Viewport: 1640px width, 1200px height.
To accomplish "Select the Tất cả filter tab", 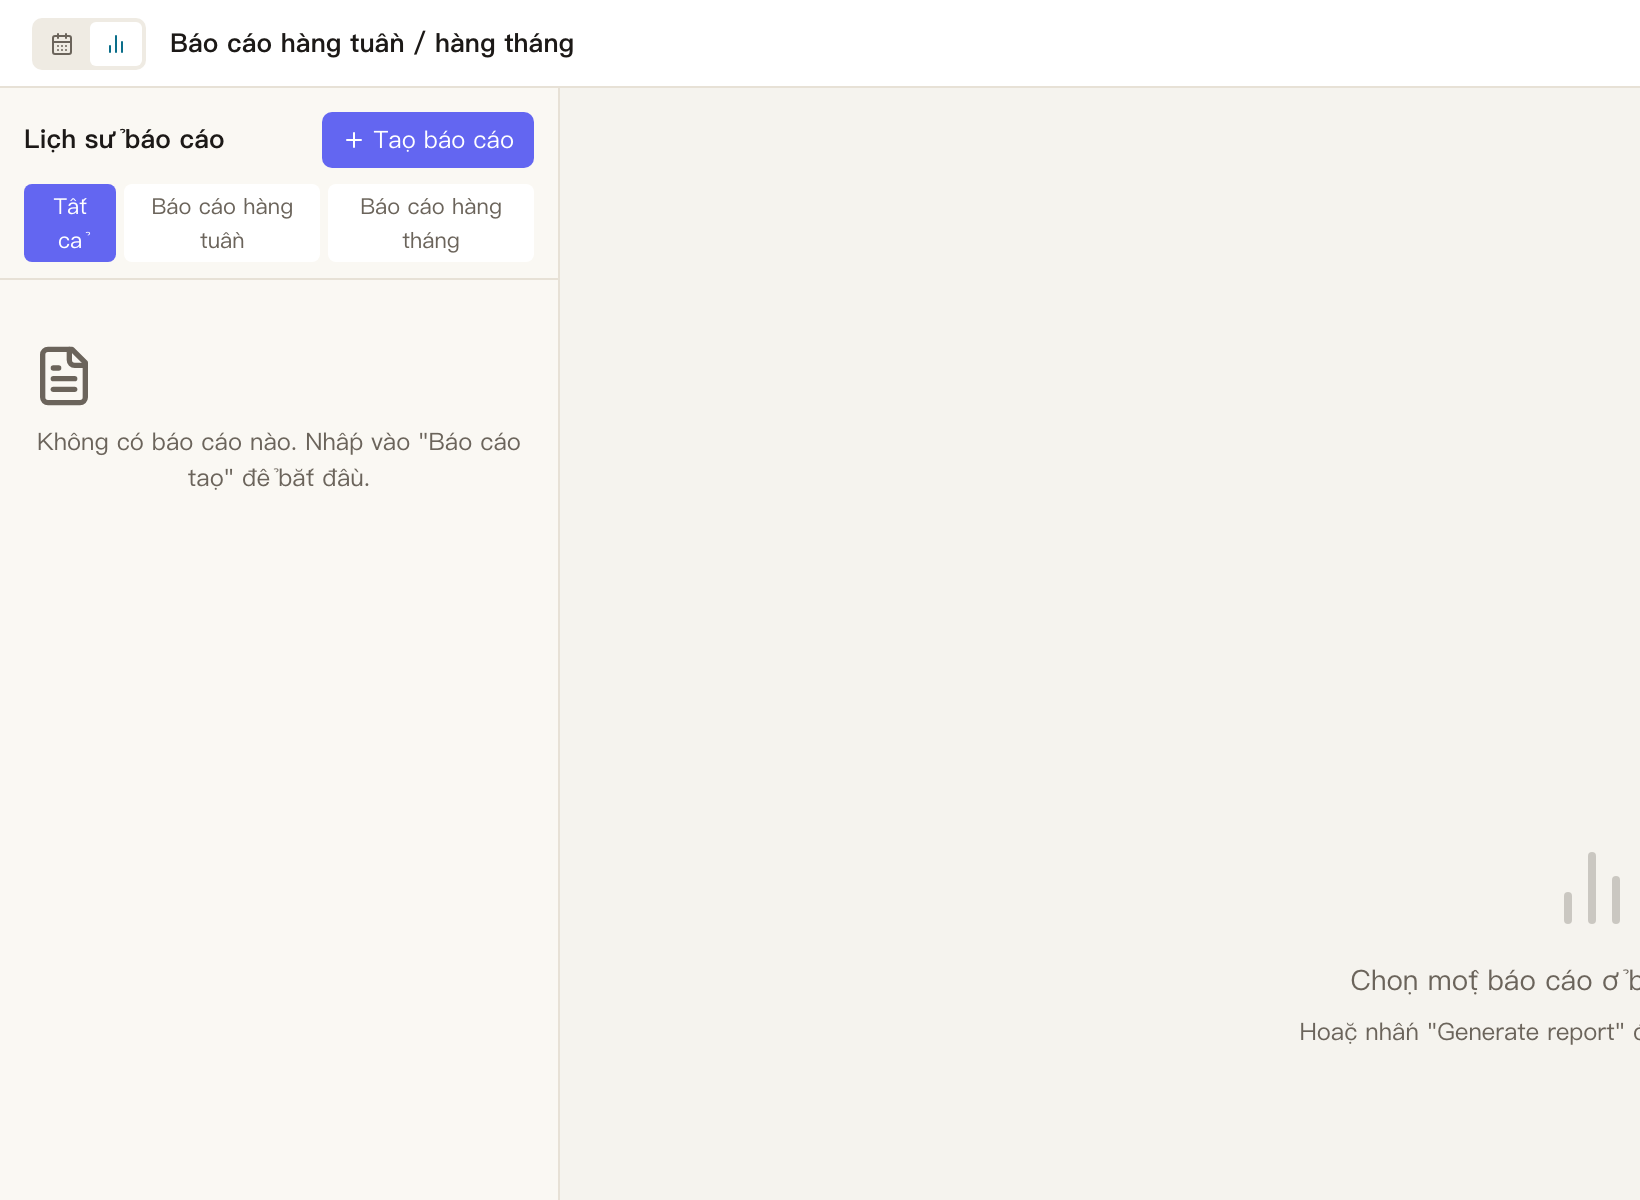I will [70, 223].
